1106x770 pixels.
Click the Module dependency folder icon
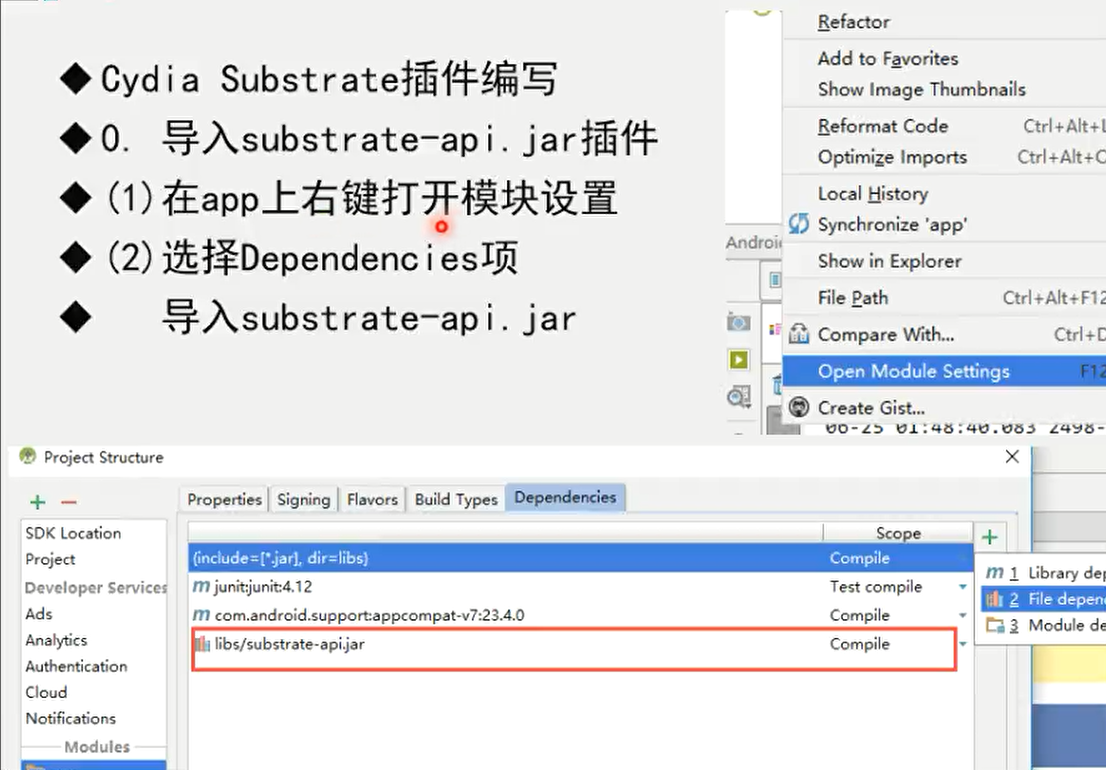[x=995, y=625]
